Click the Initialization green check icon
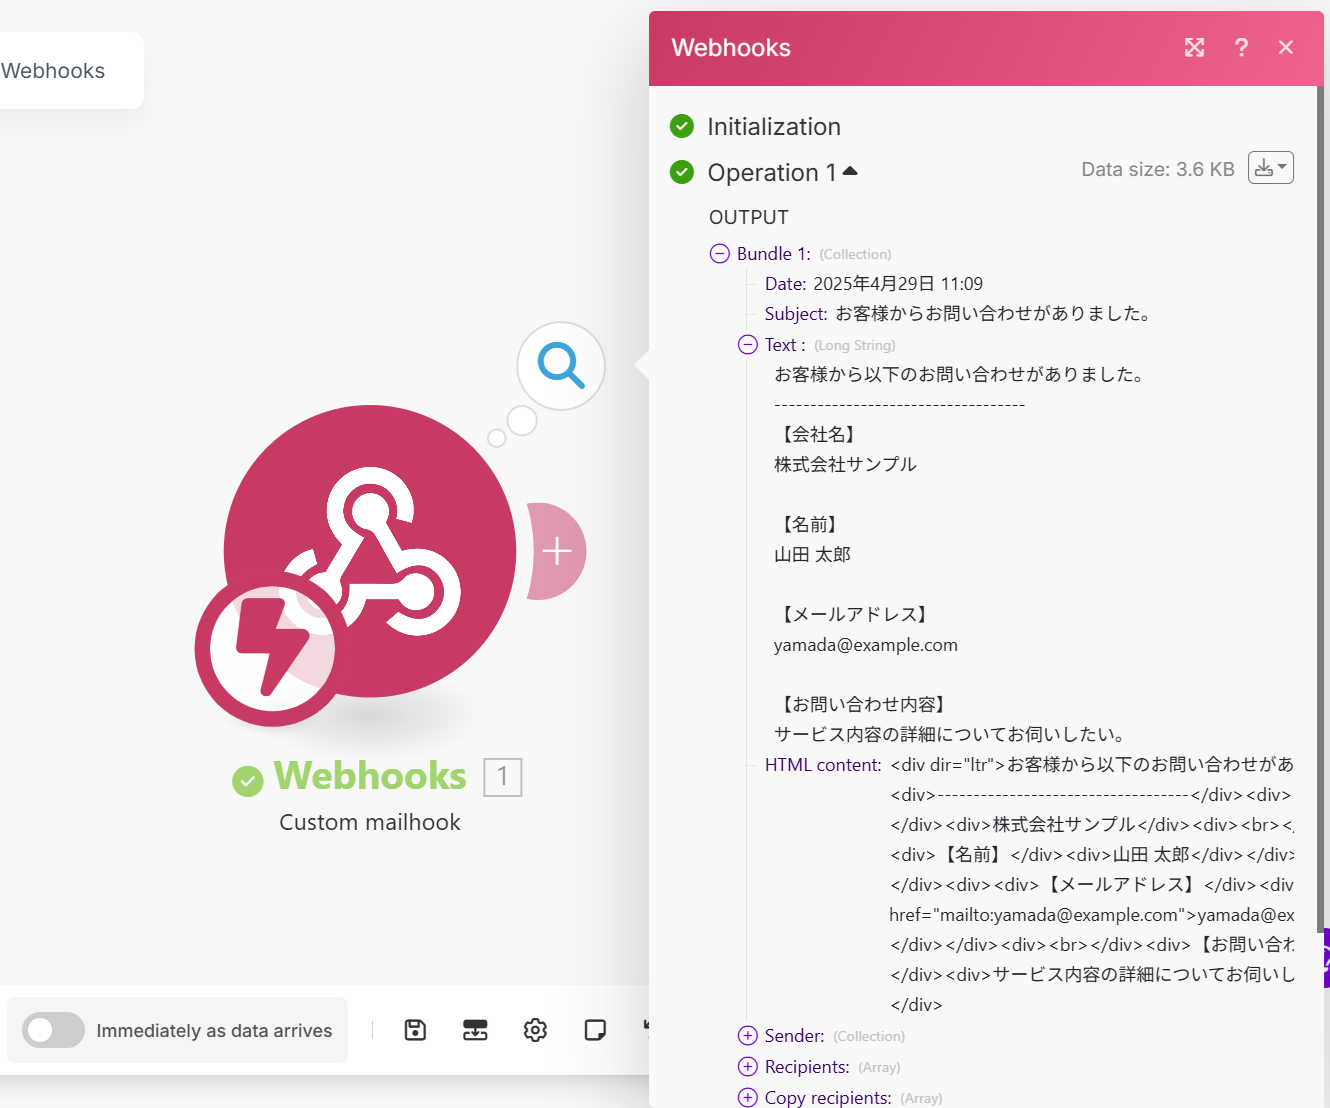Viewport: 1330px width, 1108px height. coord(682,126)
